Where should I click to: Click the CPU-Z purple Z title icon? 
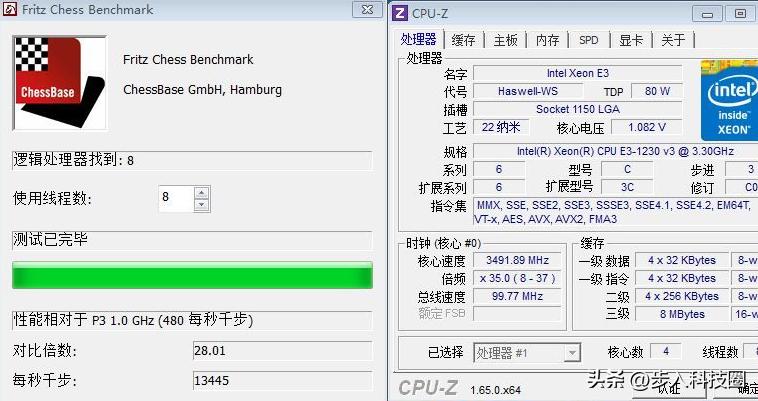pyautogui.click(x=400, y=13)
